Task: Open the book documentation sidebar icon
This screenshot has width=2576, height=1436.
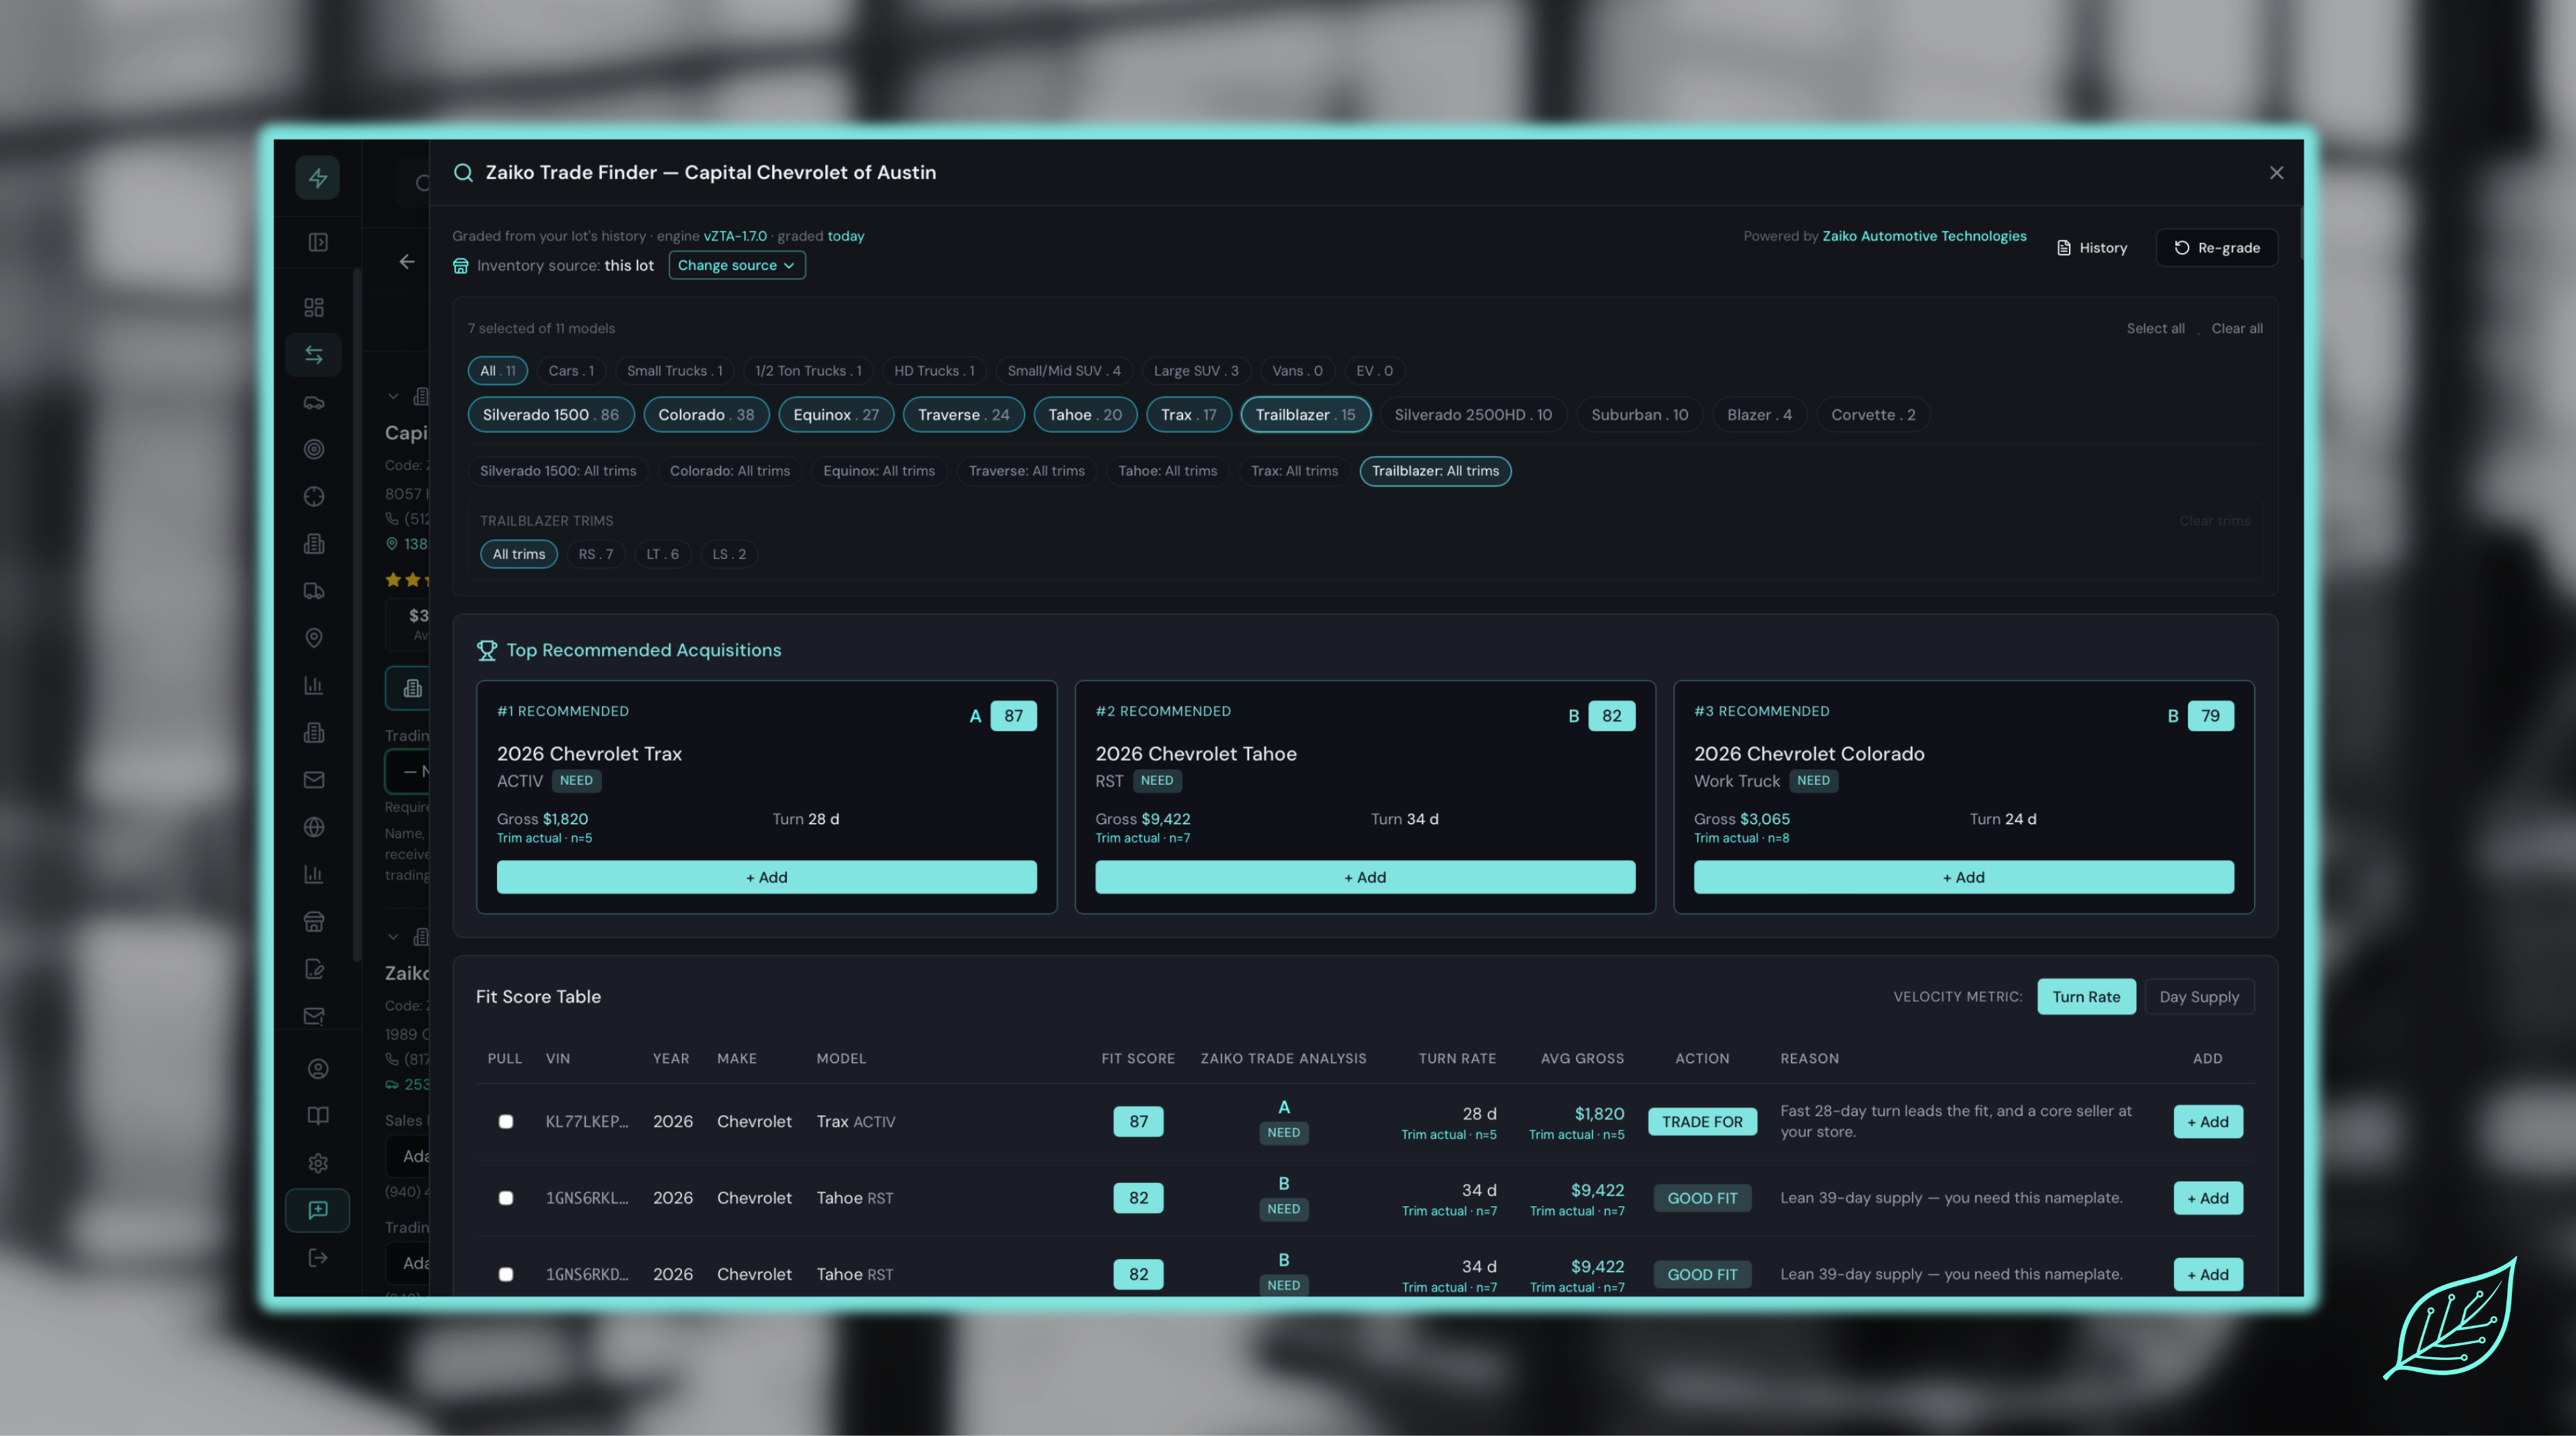Action: click(x=317, y=1116)
